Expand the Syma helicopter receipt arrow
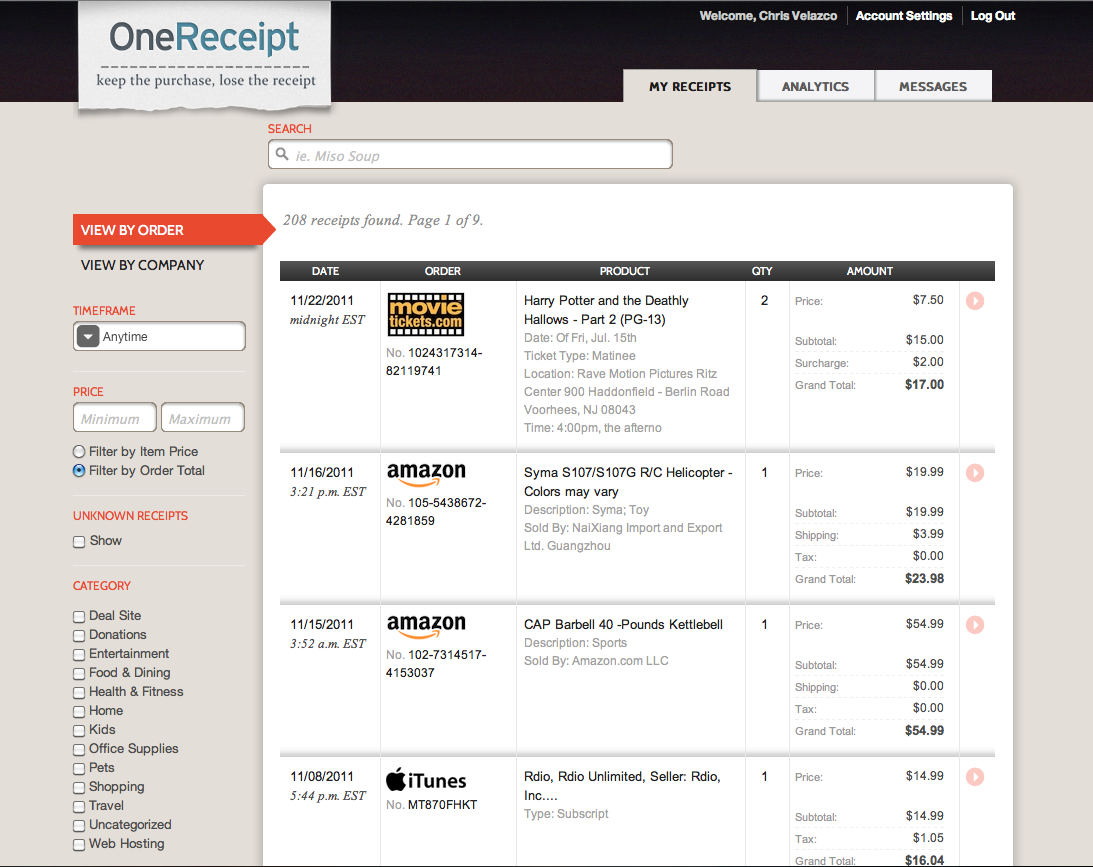This screenshot has width=1093, height=867. 974,473
